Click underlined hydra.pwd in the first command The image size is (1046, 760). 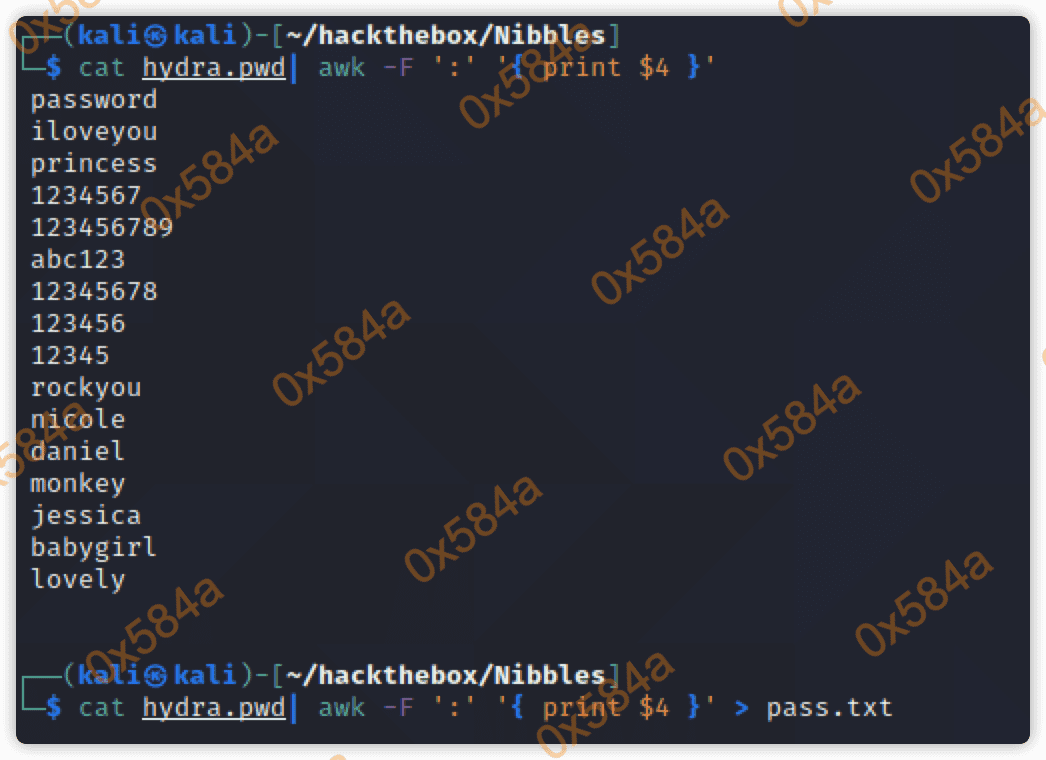point(213,68)
